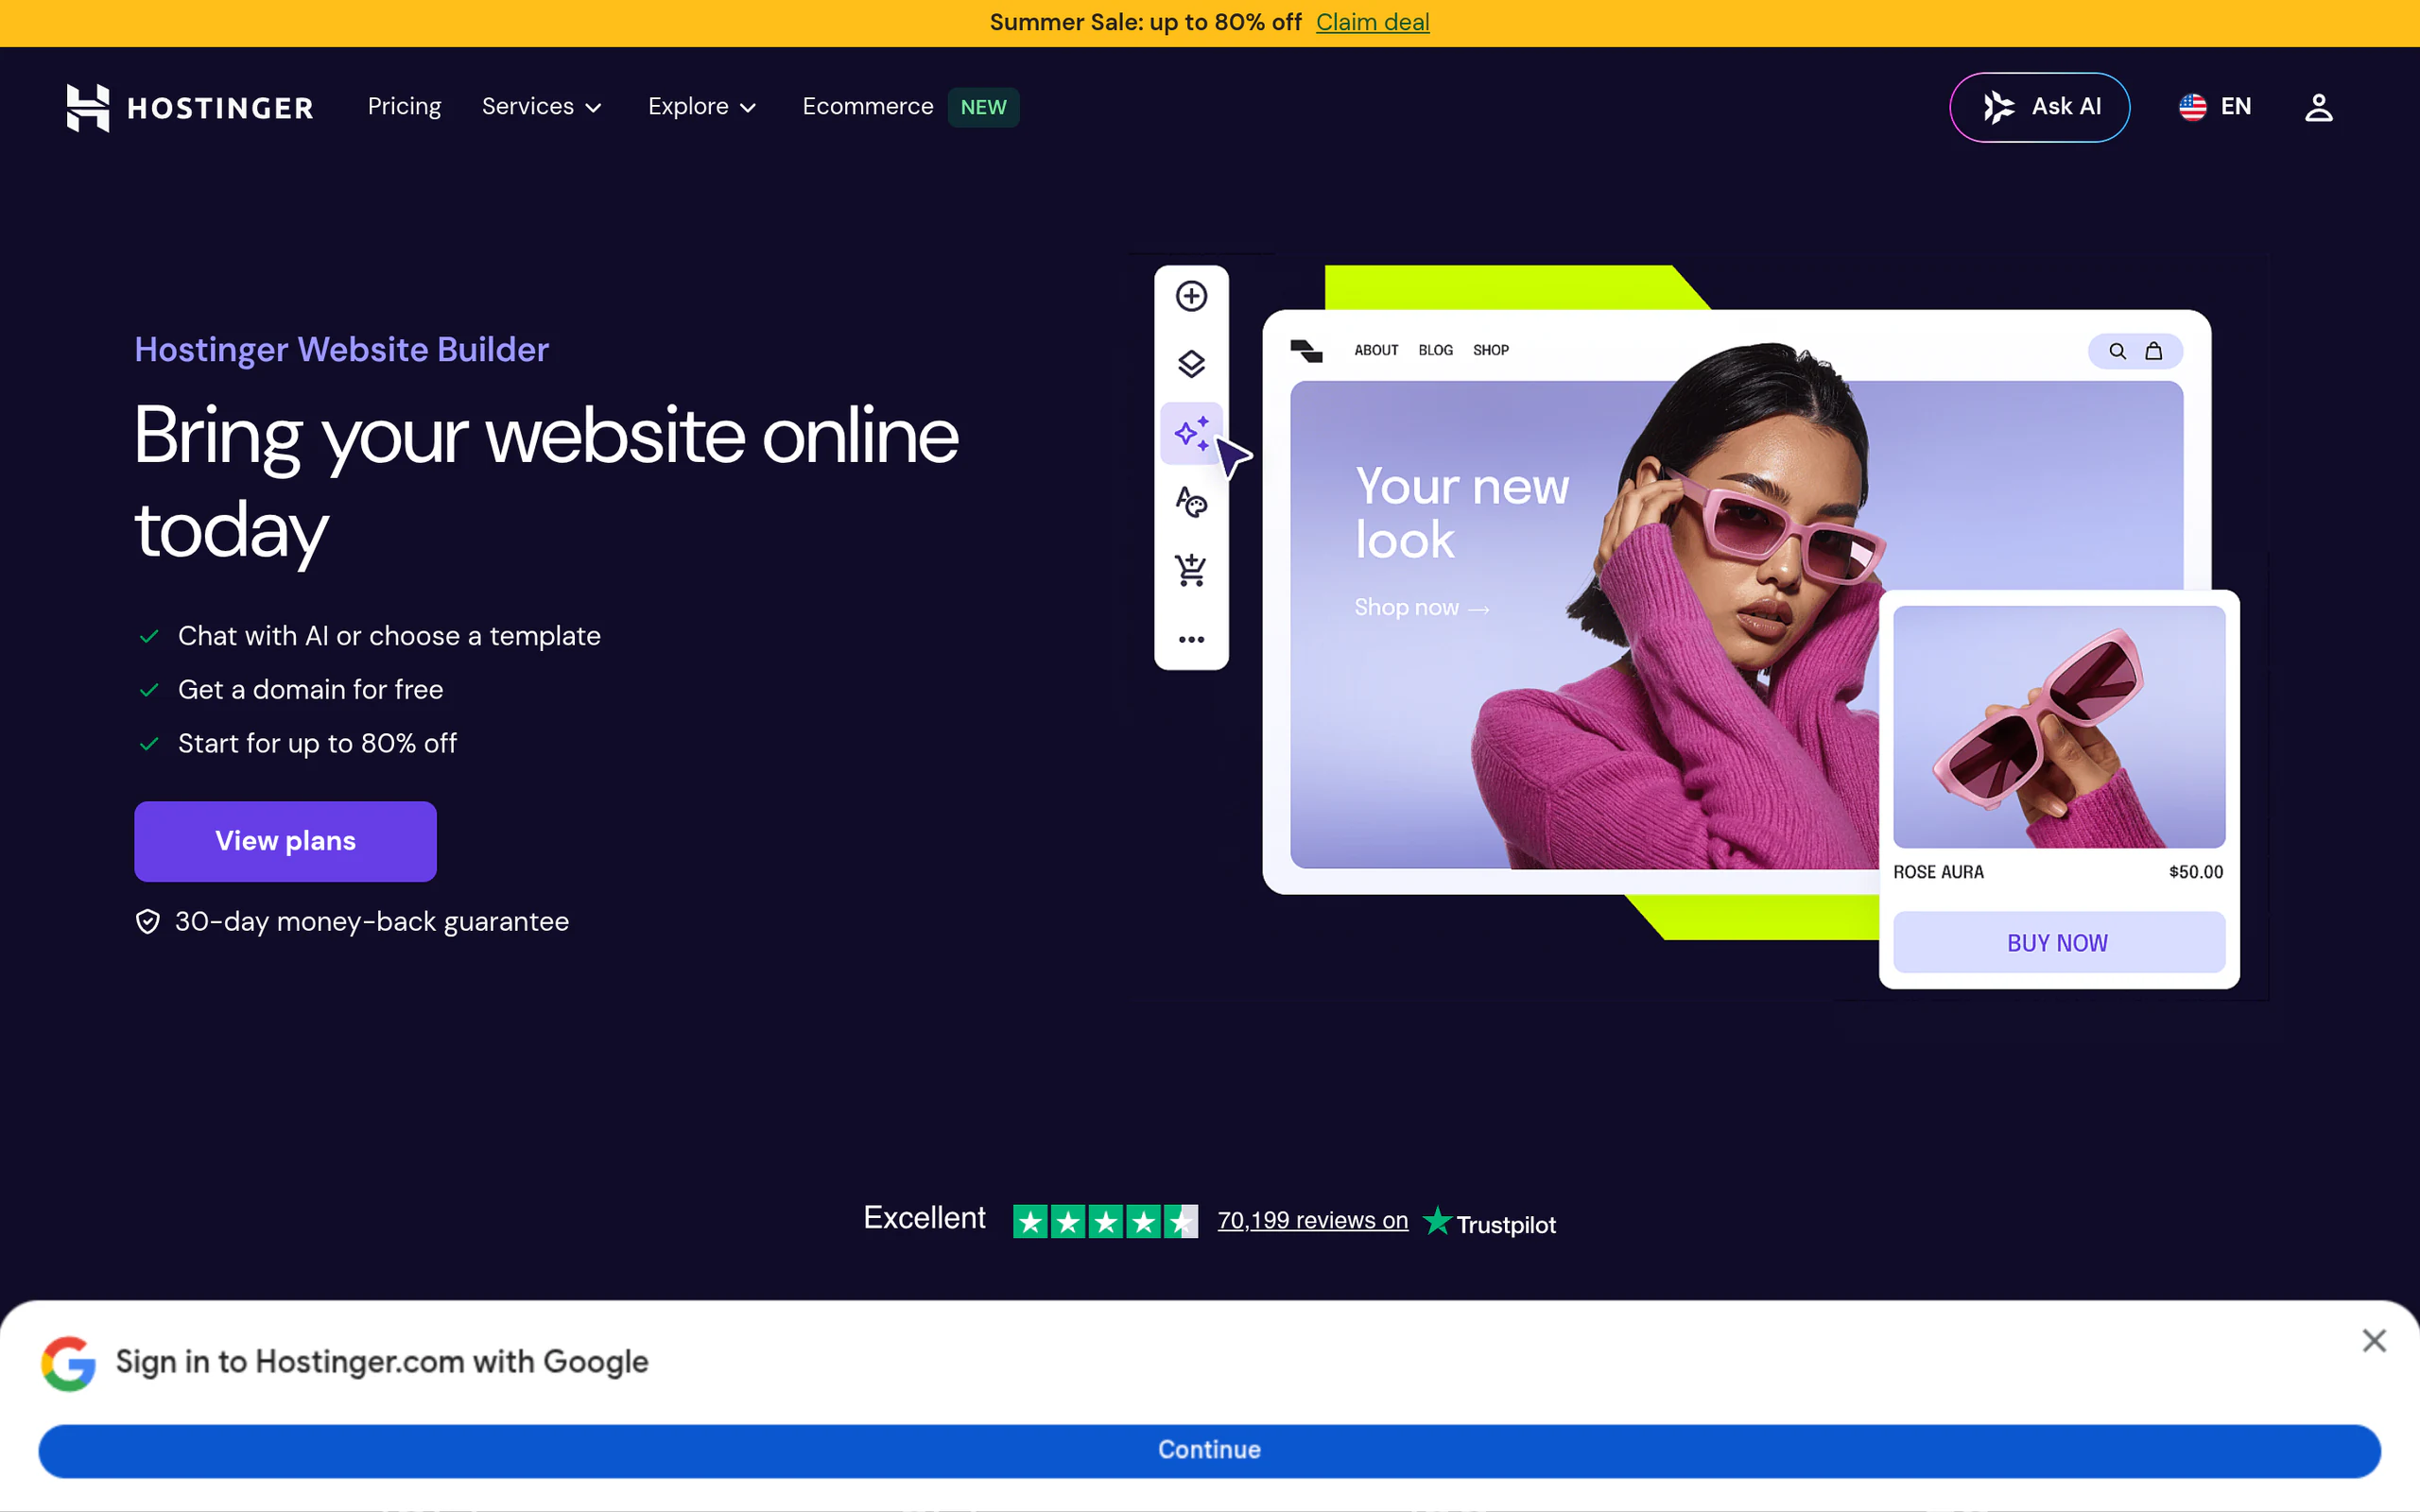2420x1512 pixels.
Task: Click 'Chat with AI or choose a template'
Action: click(x=389, y=636)
